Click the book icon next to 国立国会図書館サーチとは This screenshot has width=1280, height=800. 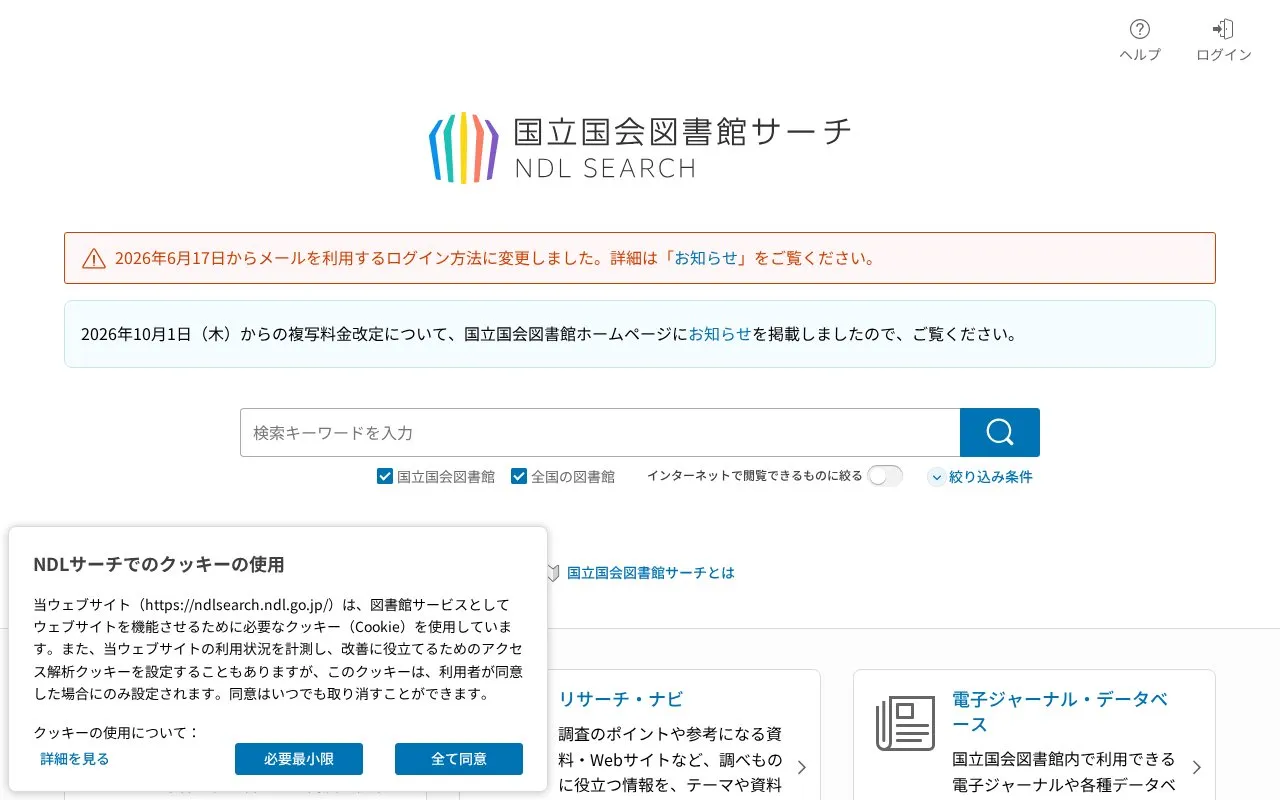(x=552, y=573)
